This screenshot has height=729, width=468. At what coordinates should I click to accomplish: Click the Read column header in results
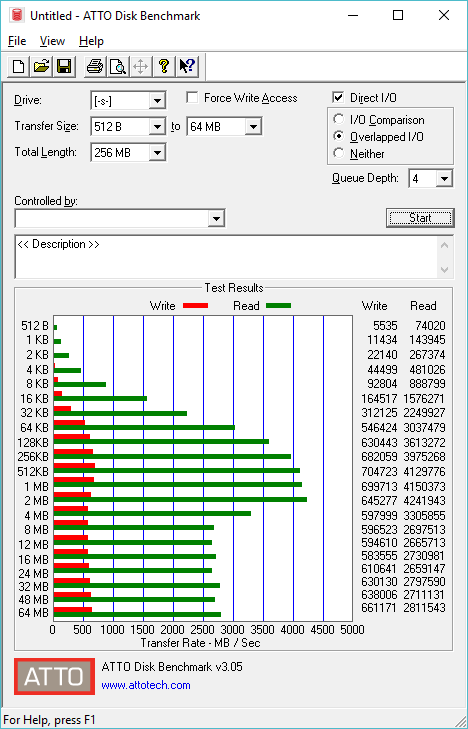click(423, 306)
